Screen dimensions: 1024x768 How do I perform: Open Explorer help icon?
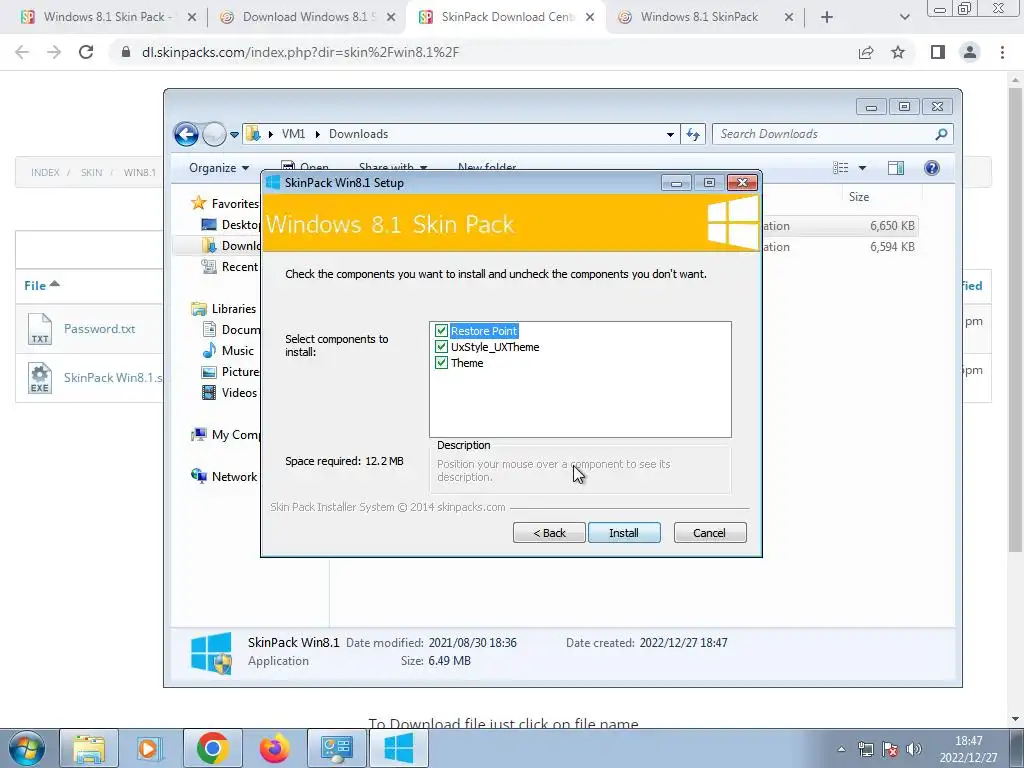point(932,168)
